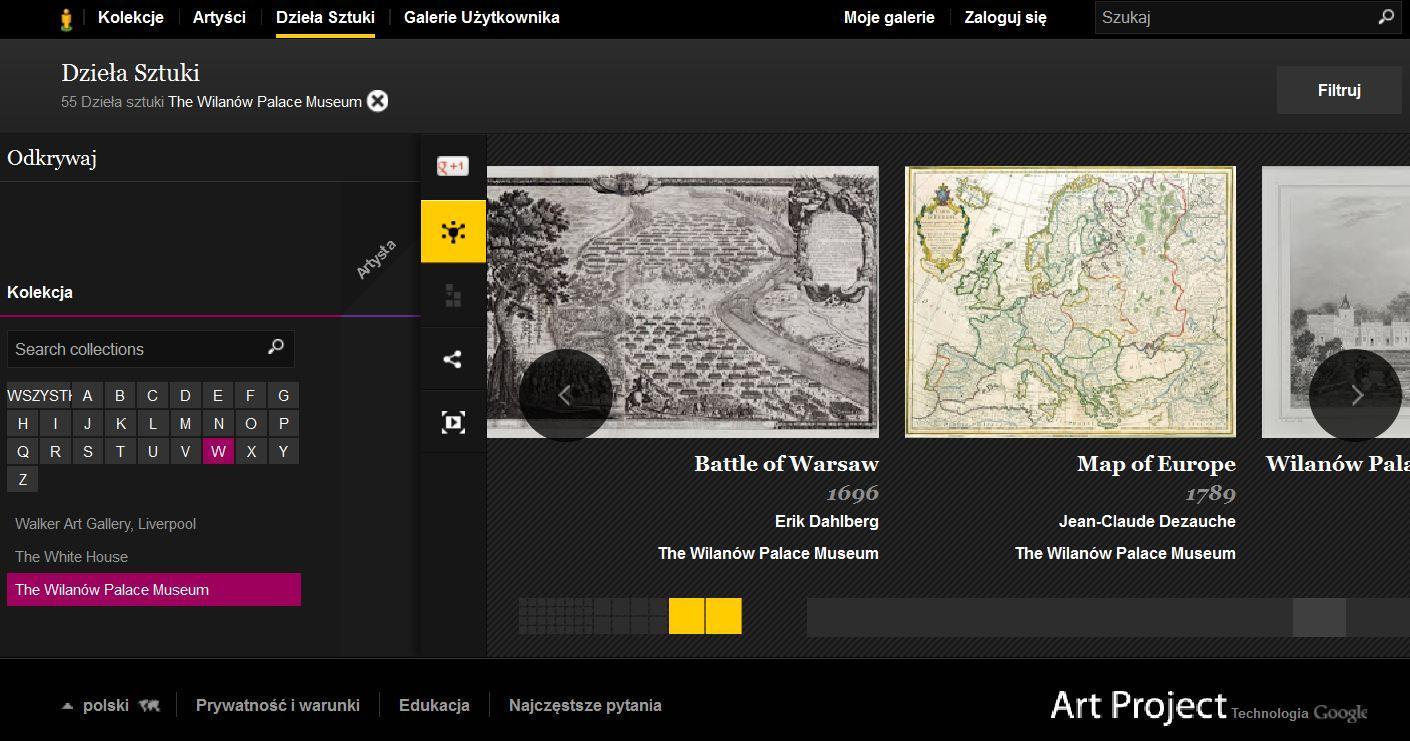The width and height of the screenshot is (1410, 741).
Task: Click Wilanów Palace Museum under Map of Europe
Action: pos(1125,553)
